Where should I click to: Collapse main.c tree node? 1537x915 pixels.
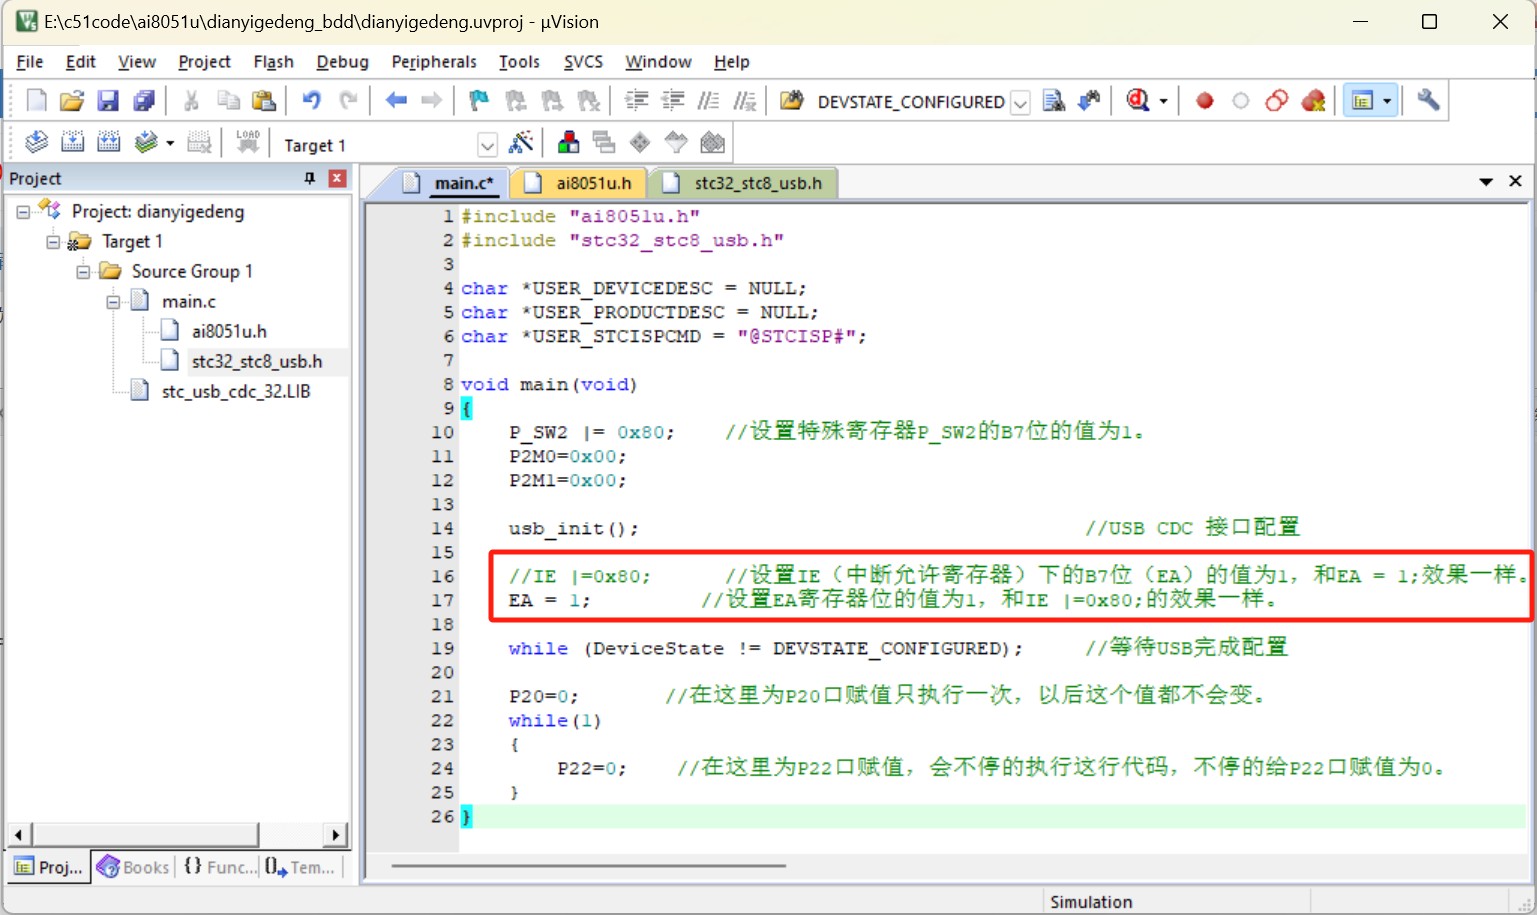pyautogui.click(x=113, y=302)
